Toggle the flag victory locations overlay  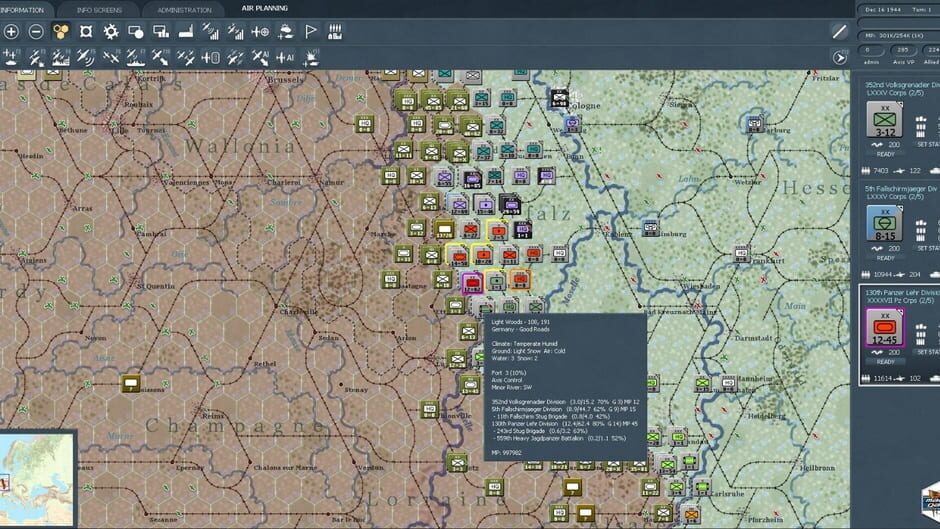[311, 32]
